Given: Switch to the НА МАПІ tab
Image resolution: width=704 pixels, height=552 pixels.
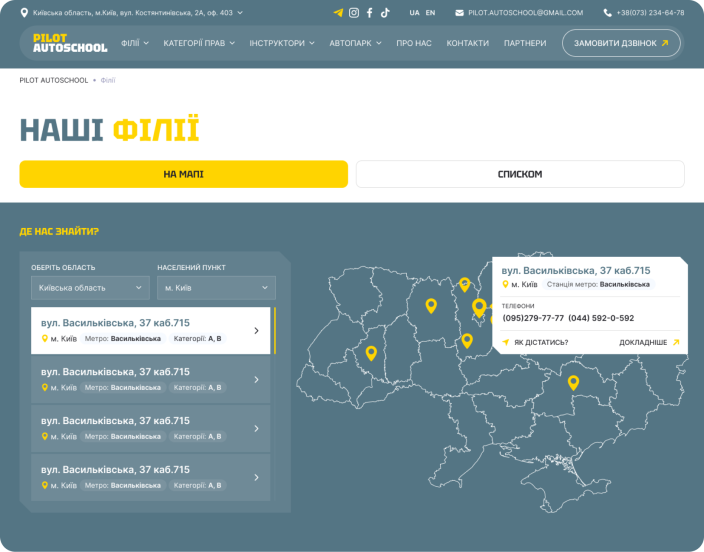Looking at the screenshot, I should pyautogui.click(x=184, y=174).
